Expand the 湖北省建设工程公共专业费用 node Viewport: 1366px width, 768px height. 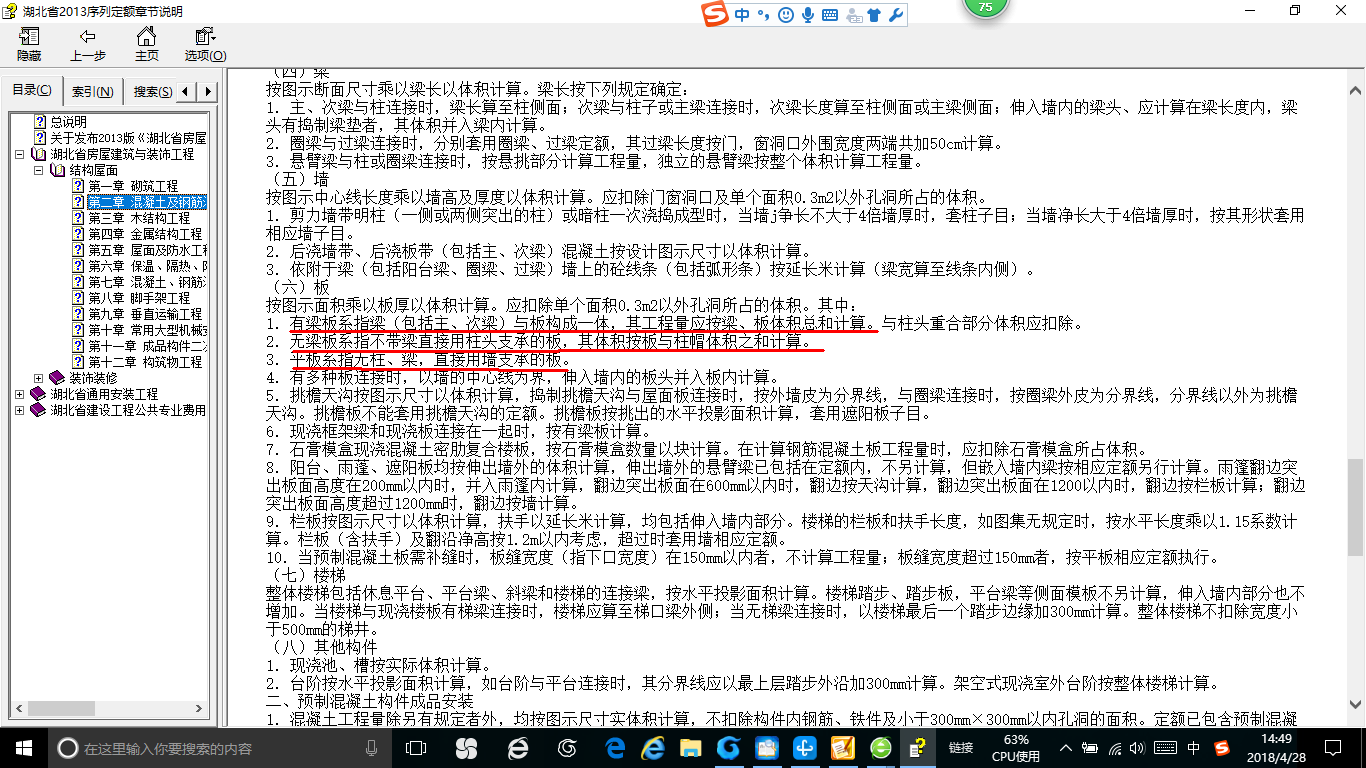click(x=21, y=410)
